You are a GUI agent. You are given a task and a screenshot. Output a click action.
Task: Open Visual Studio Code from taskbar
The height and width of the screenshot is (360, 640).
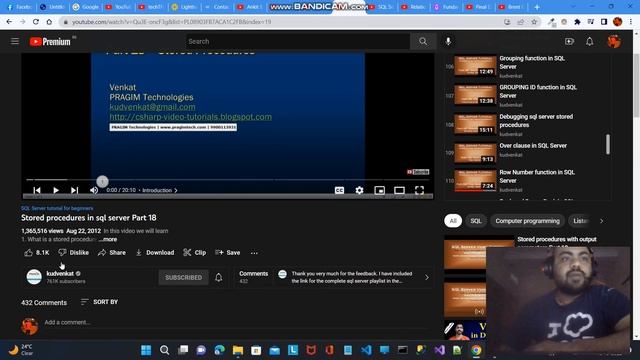coord(366,350)
